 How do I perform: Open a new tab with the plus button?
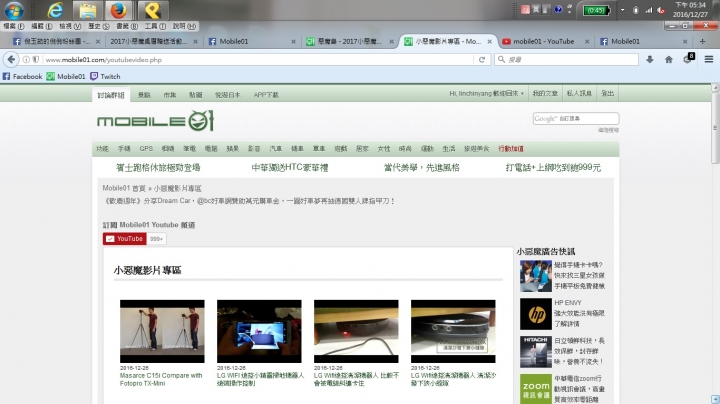coord(702,41)
